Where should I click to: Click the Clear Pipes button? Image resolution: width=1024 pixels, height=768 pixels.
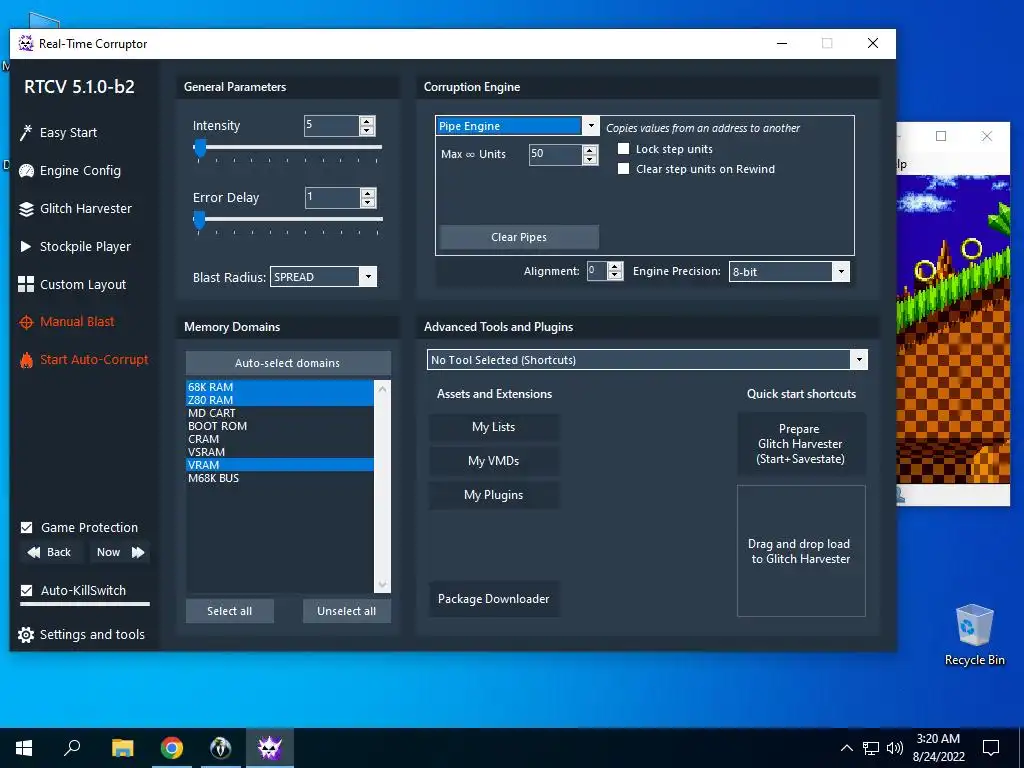pos(519,237)
